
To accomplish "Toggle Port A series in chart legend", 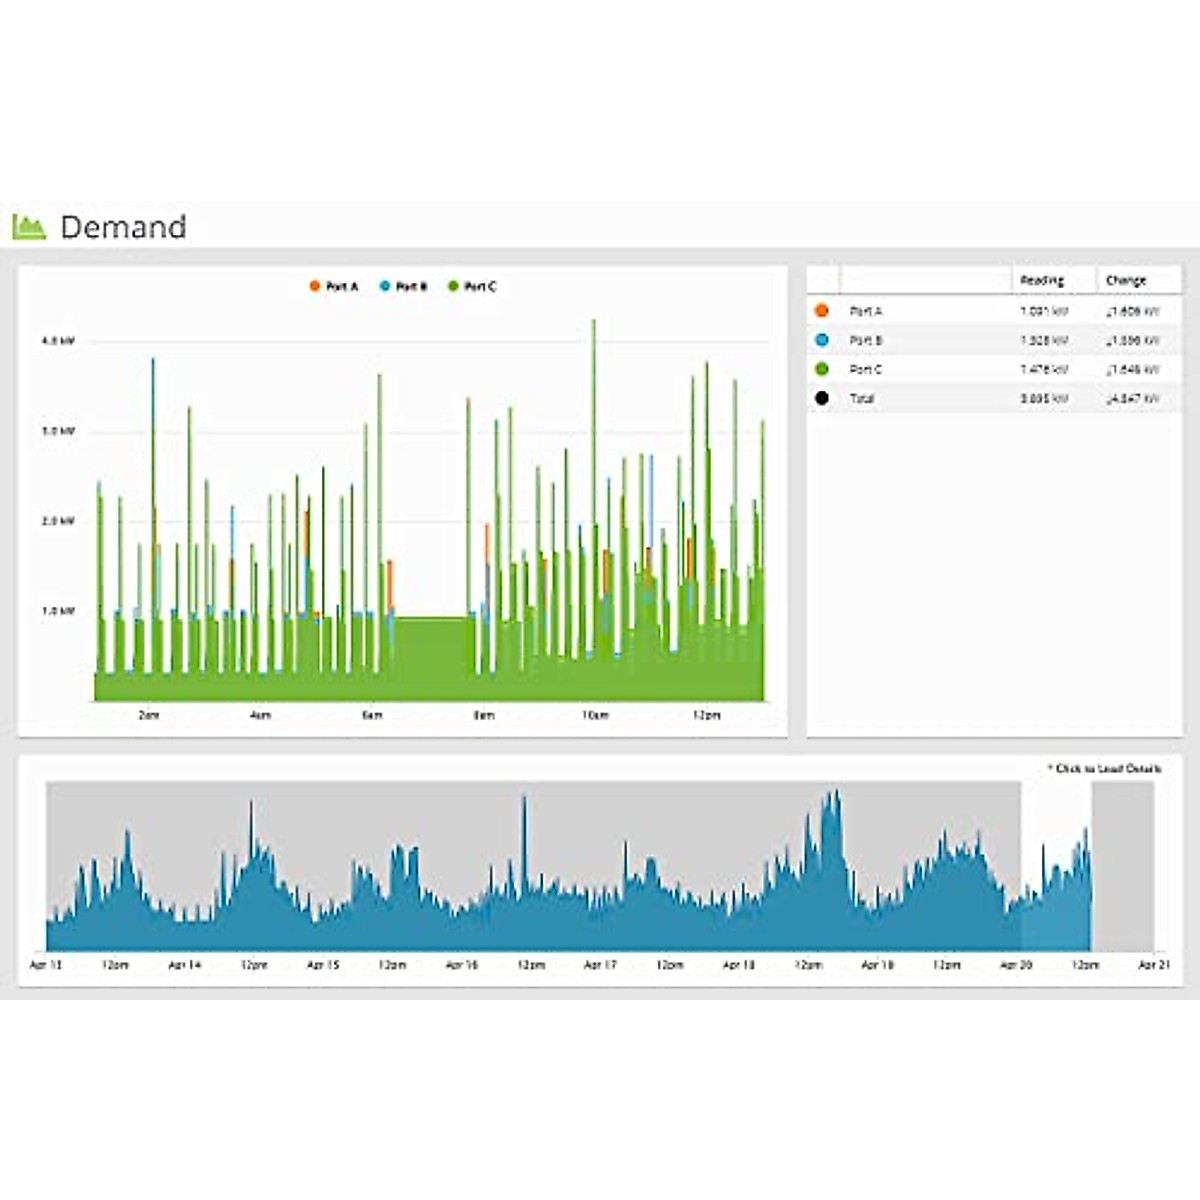I will coord(333,287).
